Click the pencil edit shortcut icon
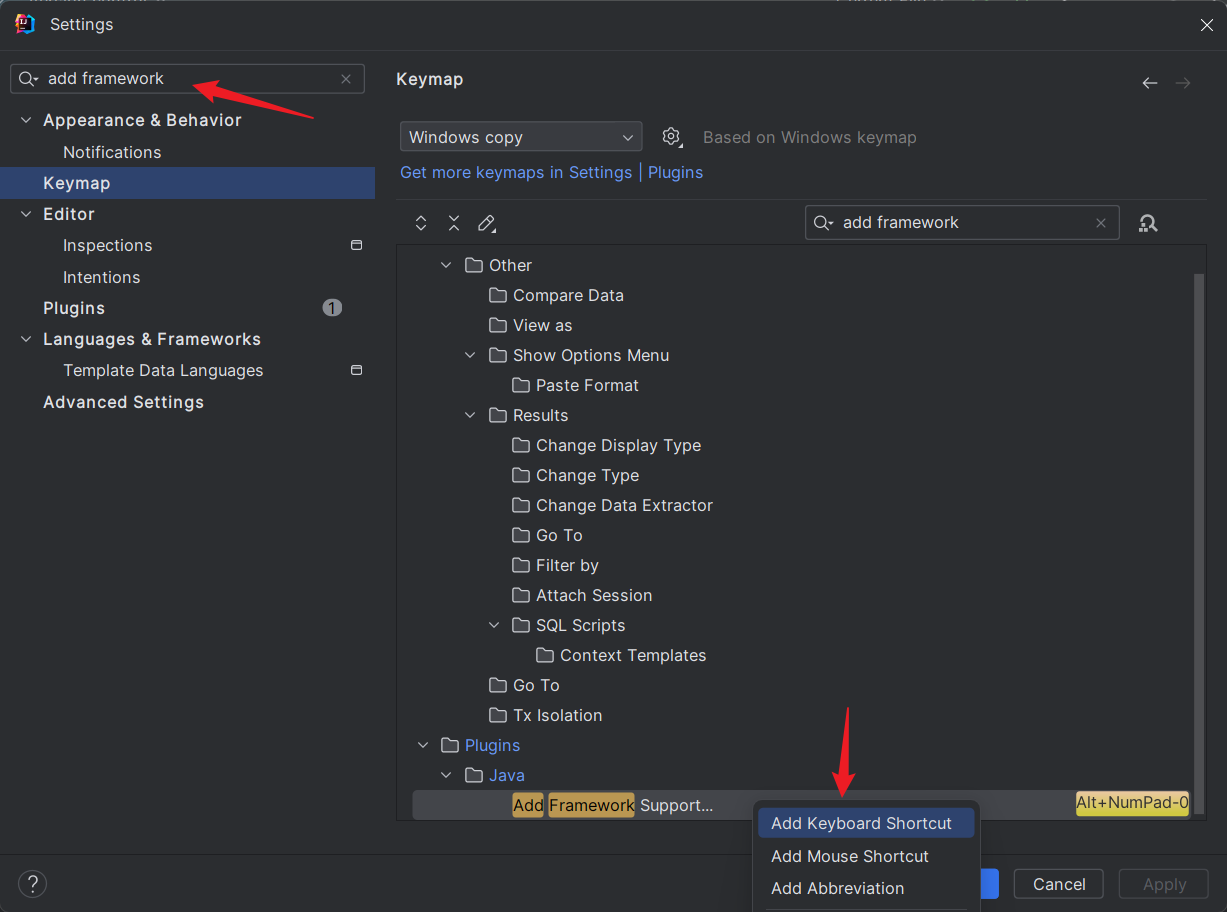The height and width of the screenshot is (912, 1227). click(487, 223)
